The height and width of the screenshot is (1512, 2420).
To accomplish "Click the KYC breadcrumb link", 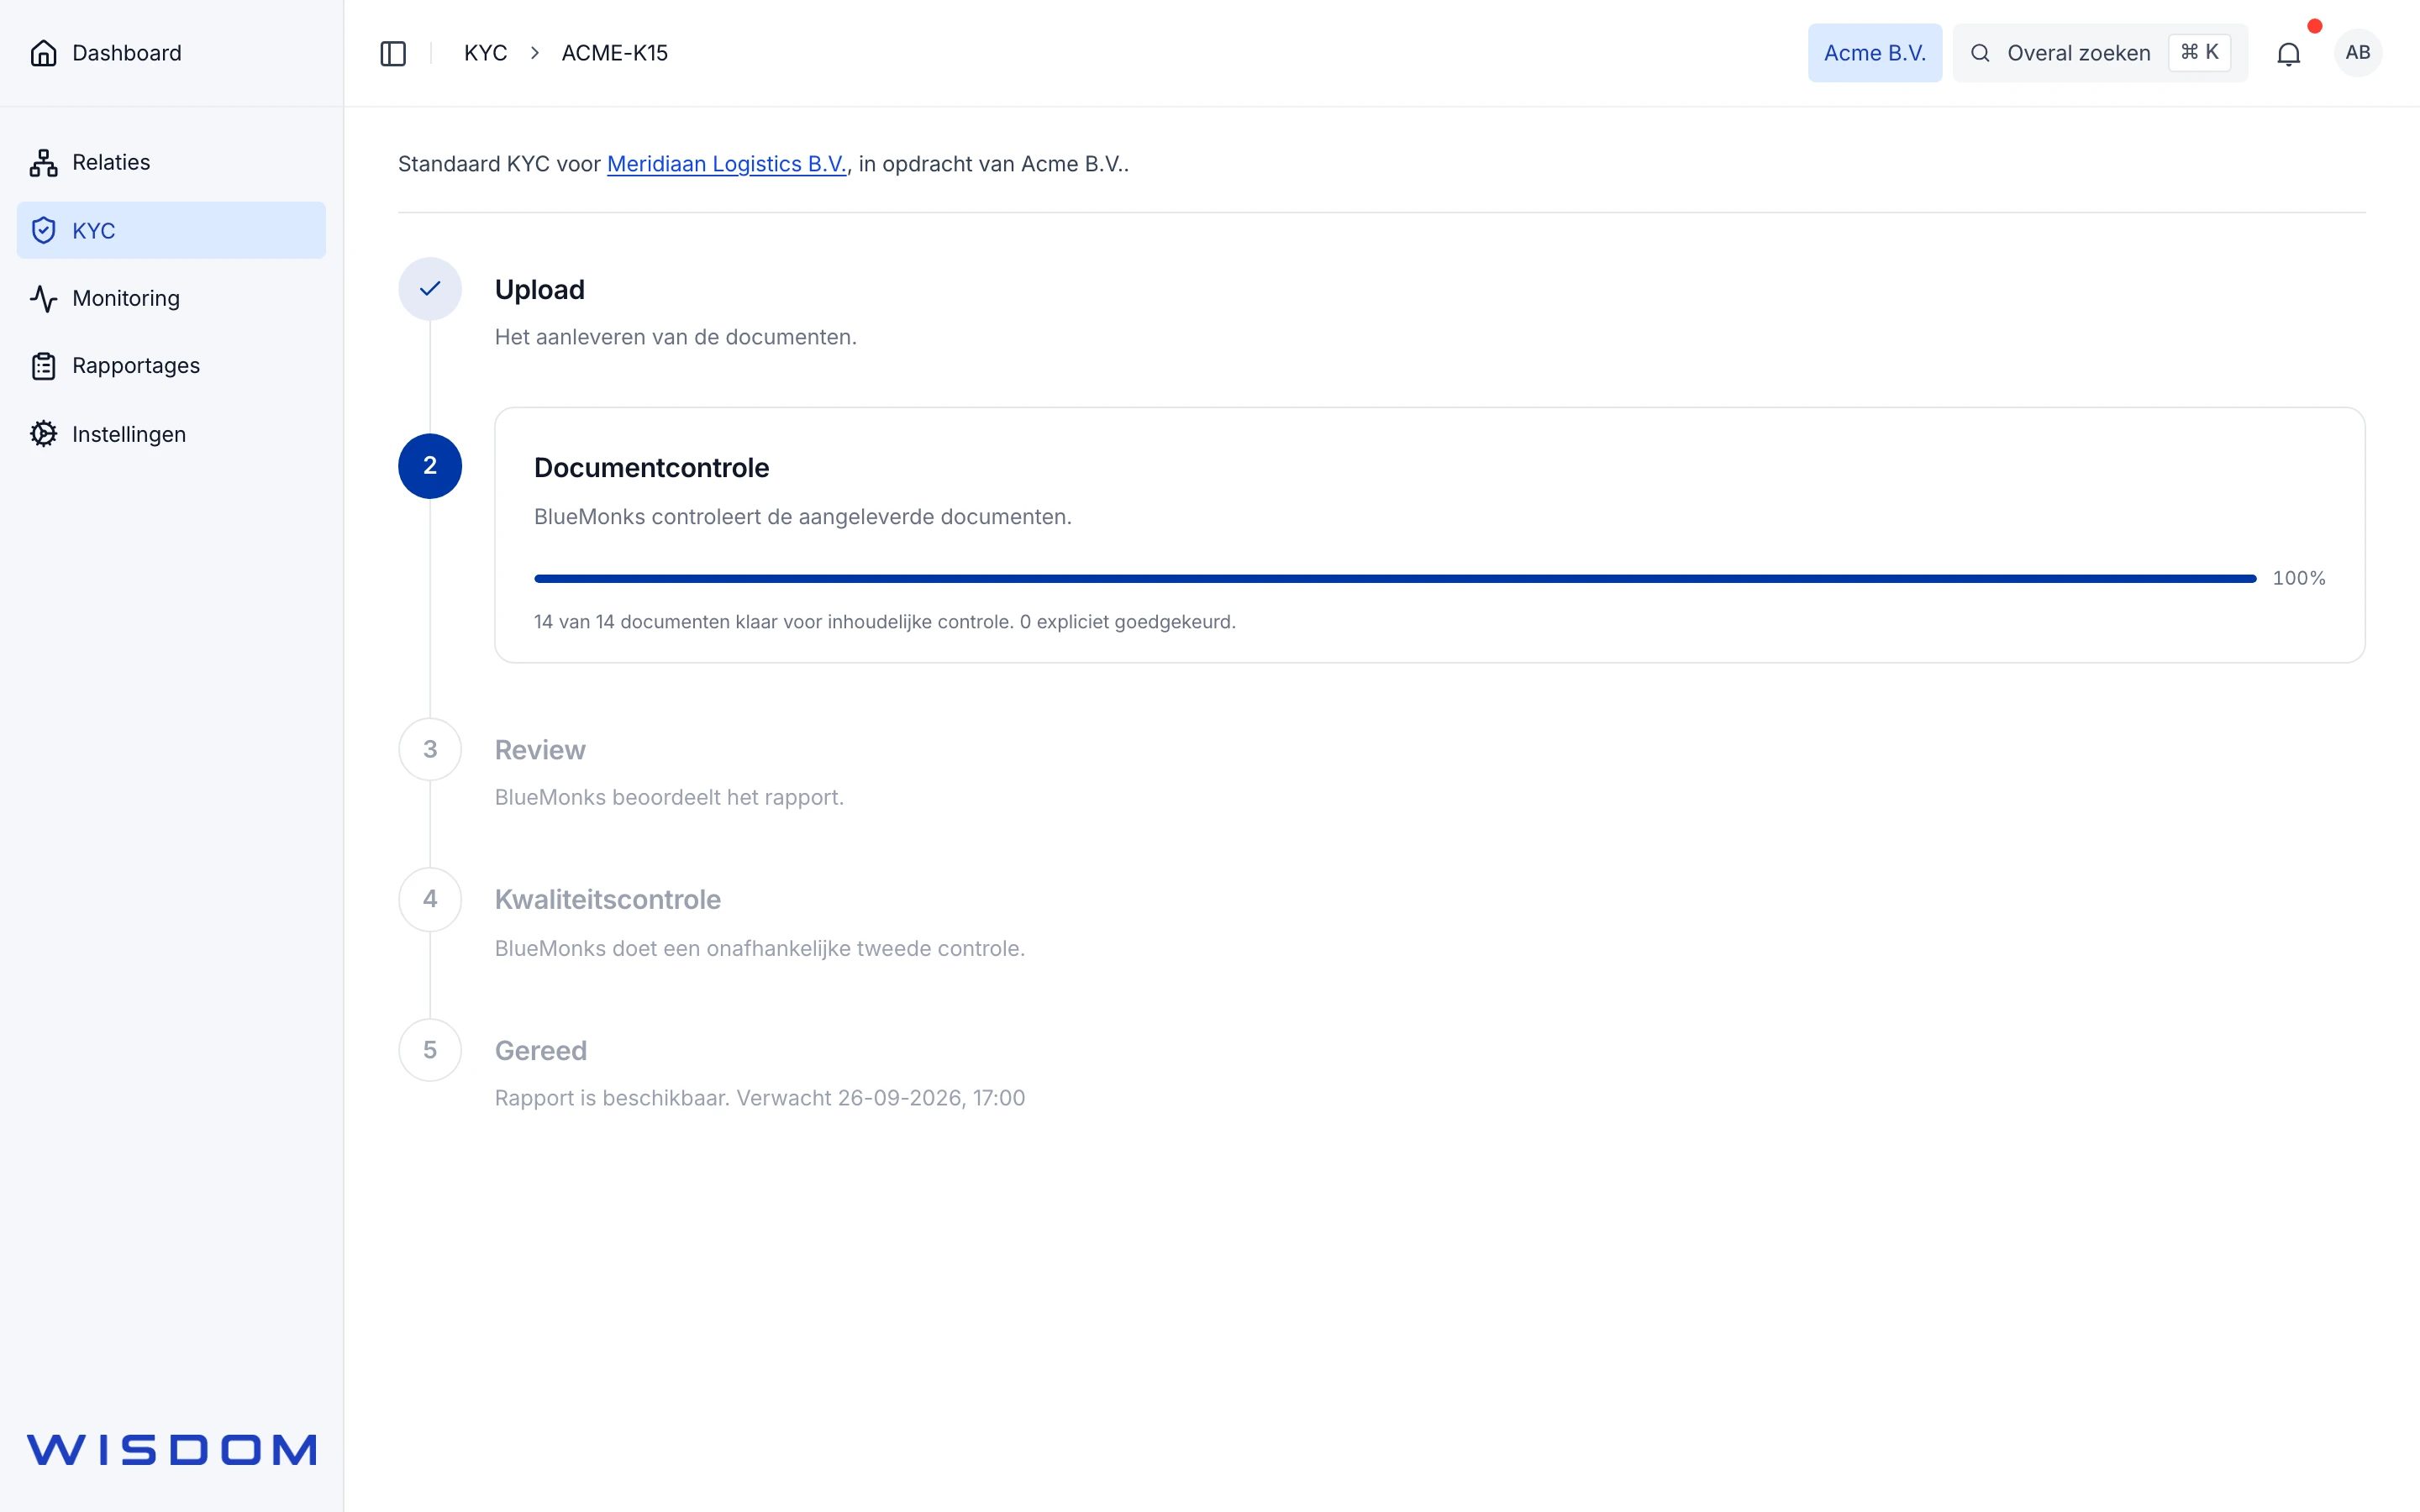I will [x=486, y=53].
